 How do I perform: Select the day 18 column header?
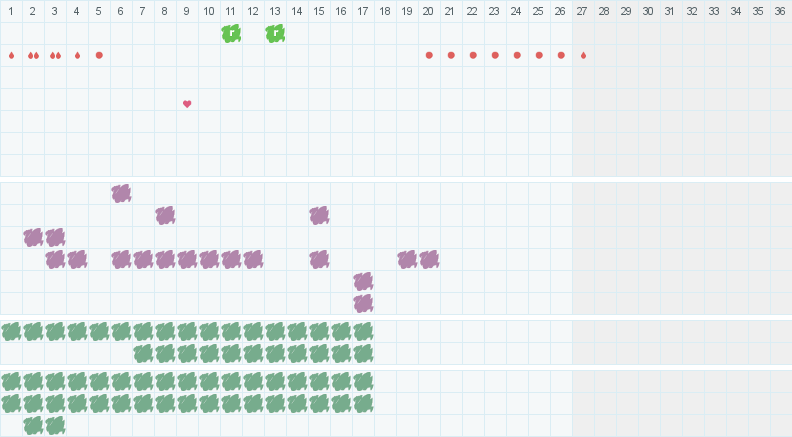(x=385, y=11)
